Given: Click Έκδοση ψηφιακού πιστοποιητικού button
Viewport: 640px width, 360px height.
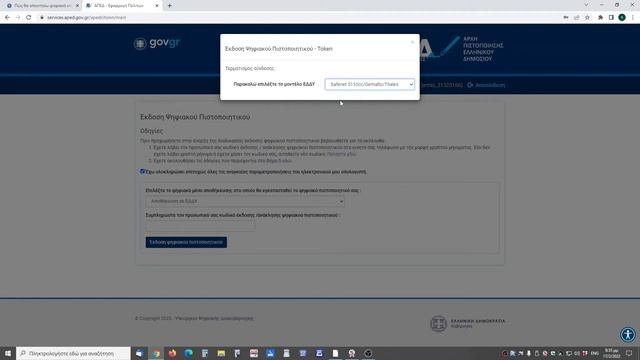Looking at the screenshot, I should coord(186,242).
